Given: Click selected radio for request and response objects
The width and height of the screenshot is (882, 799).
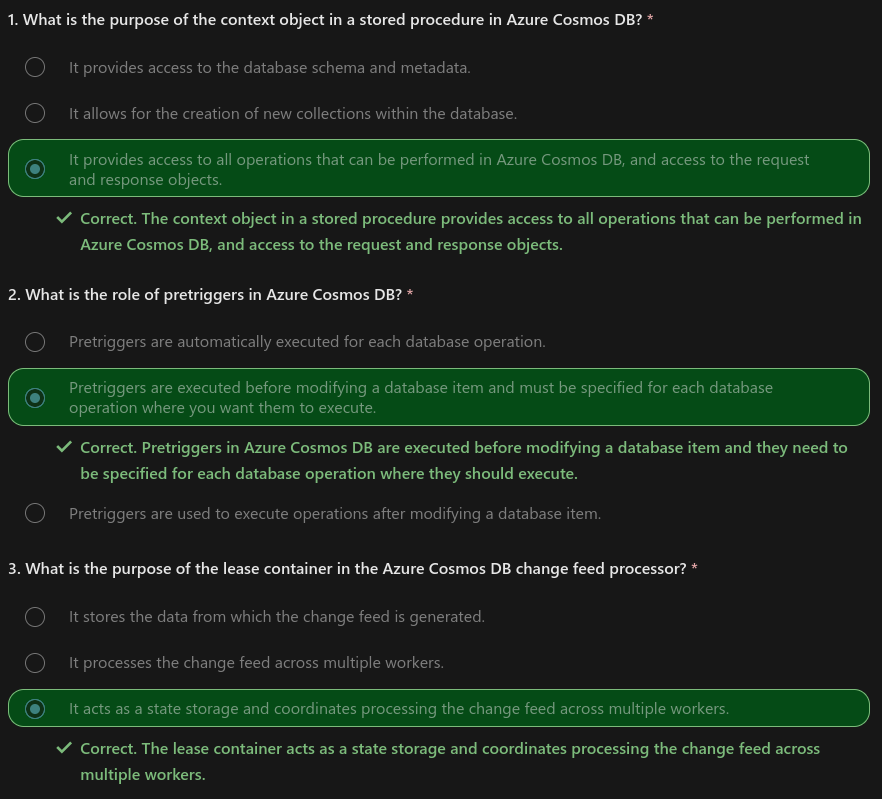Looking at the screenshot, I should pyautogui.click(x=35, y=169).
